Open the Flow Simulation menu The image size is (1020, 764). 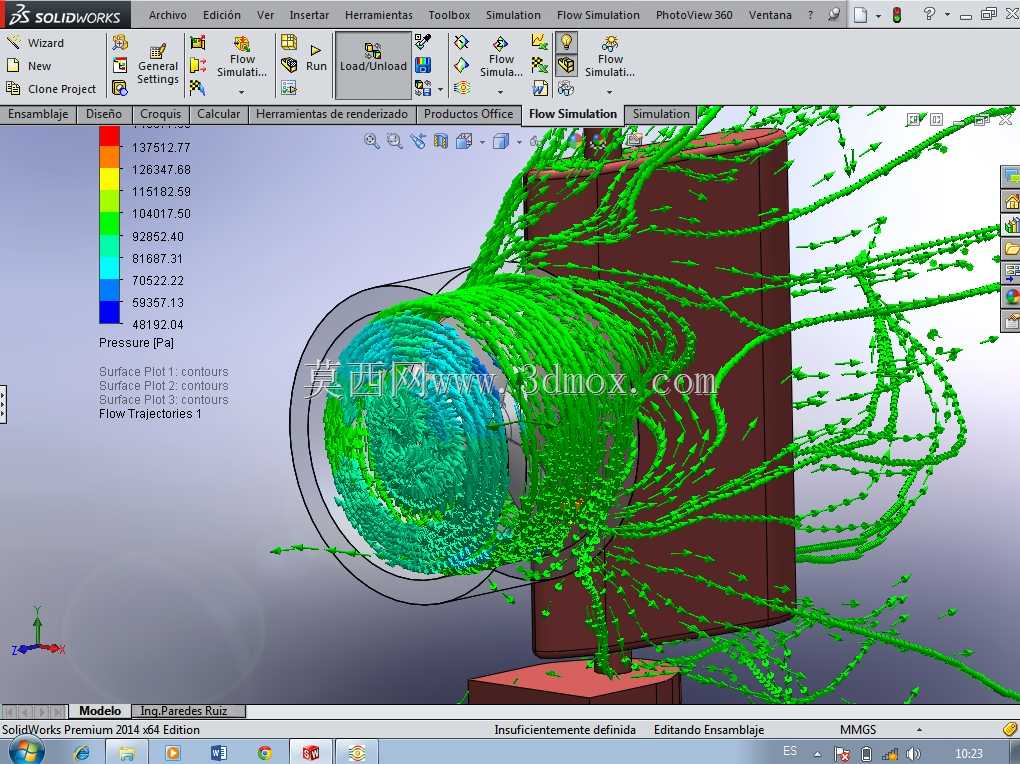point(598,15)
